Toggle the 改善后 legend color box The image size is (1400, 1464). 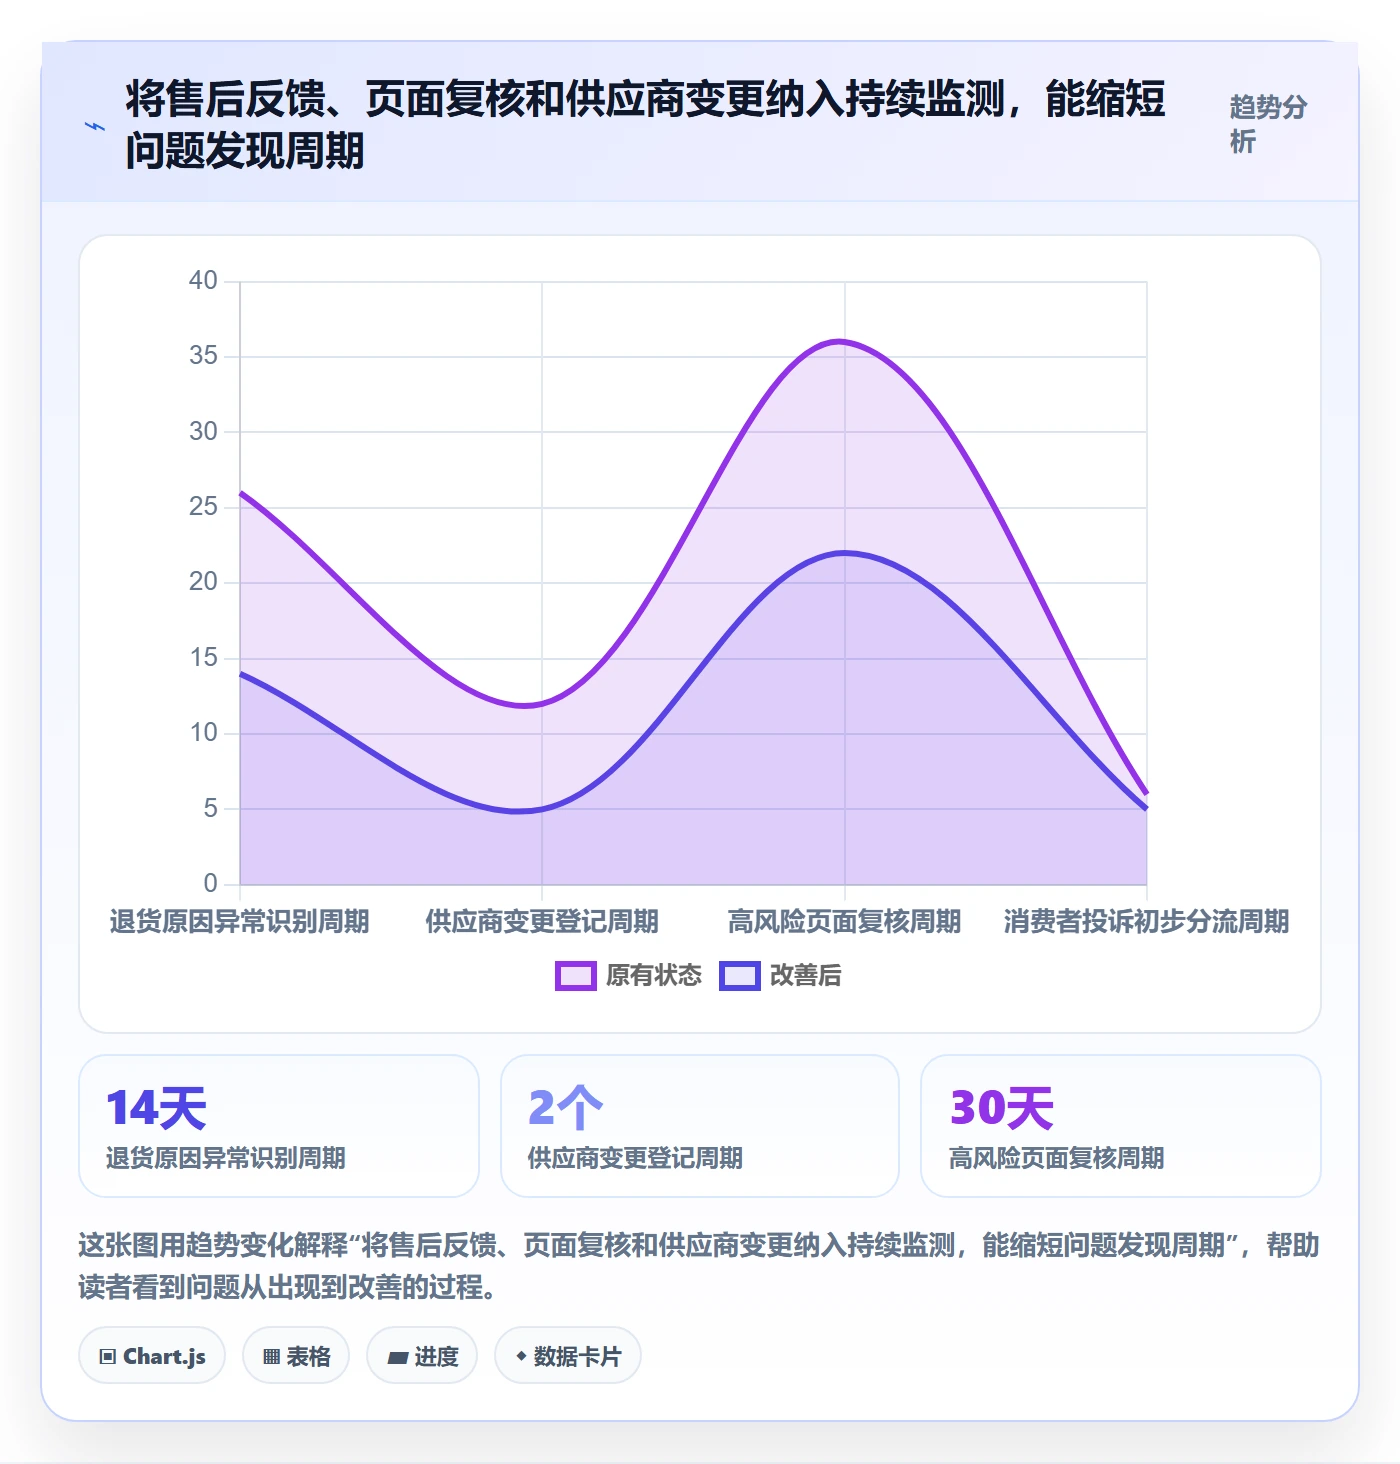[x=740, y=976]
